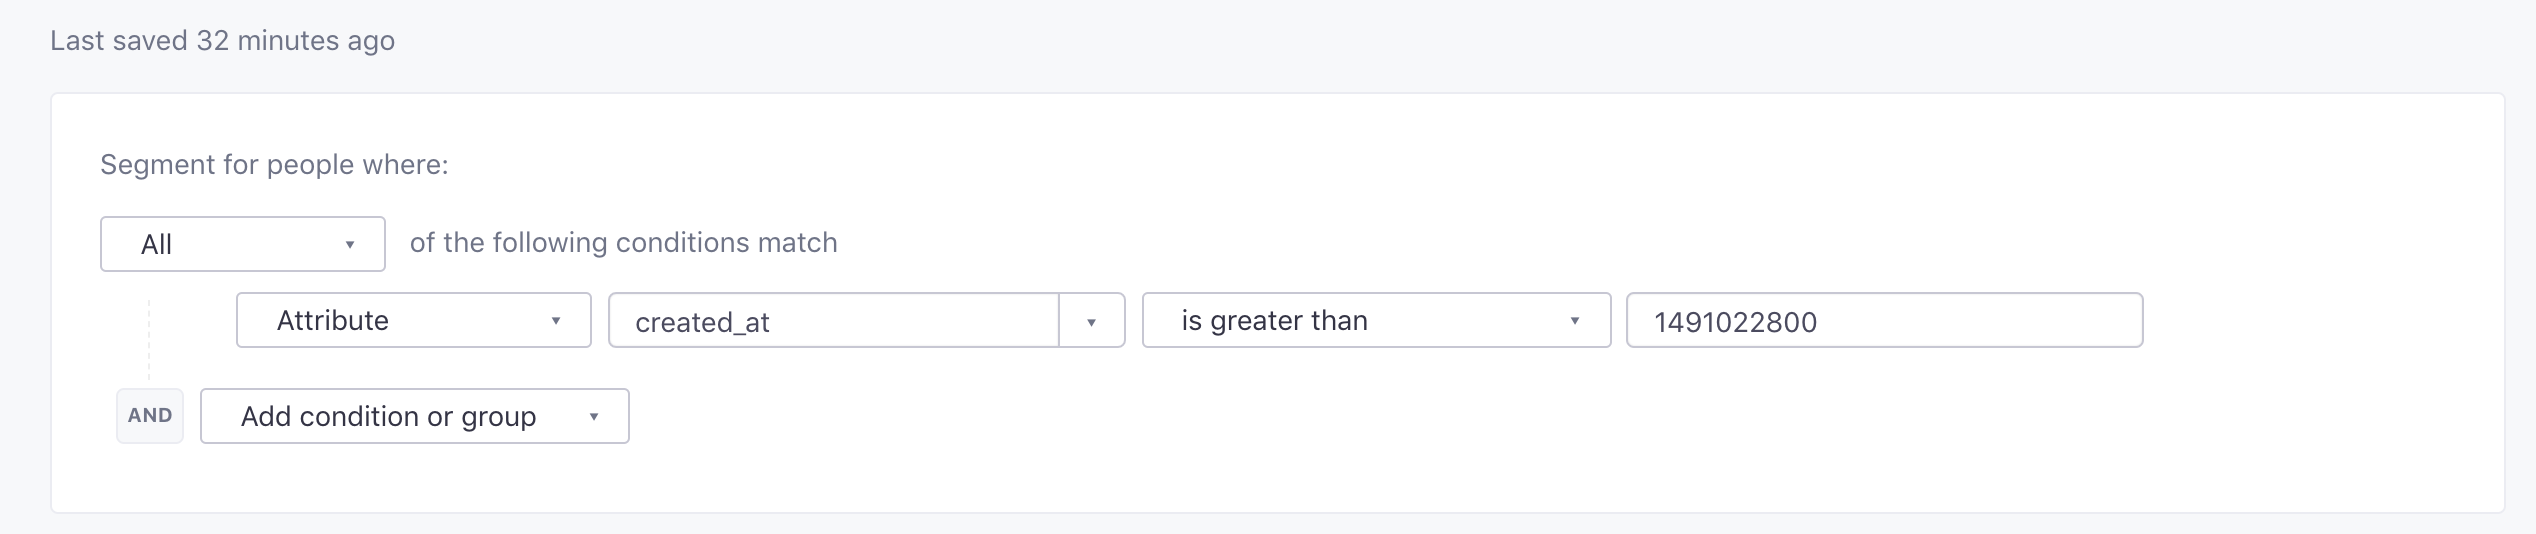Open the 'Add condition or group' menu
Image resolution: width=2536 pixels, height=534 pixels.
(x=414, y=416)
